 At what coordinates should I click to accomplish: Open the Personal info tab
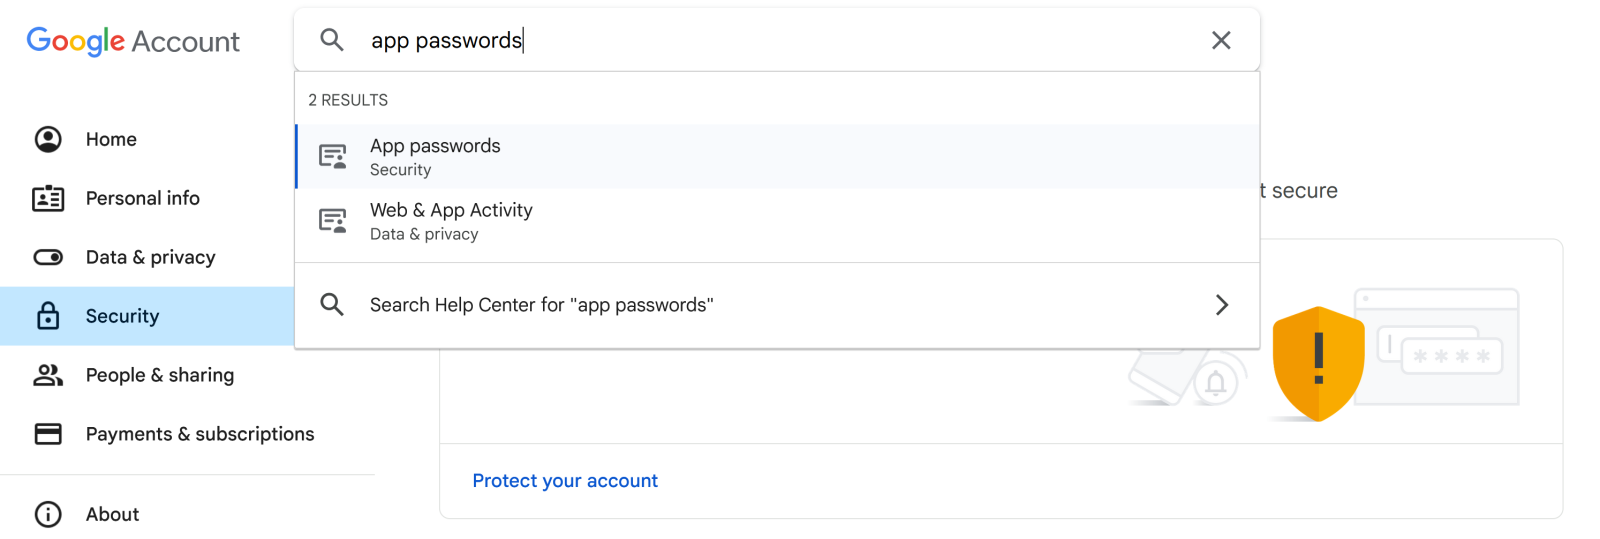[x=143, y=198]
